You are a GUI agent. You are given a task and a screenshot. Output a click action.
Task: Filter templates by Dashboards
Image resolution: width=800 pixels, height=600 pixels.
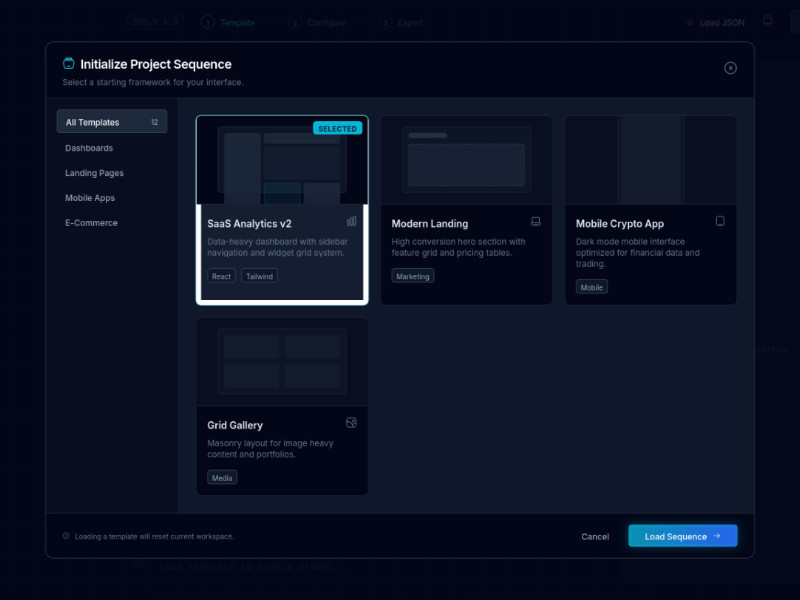coord(89,148)
